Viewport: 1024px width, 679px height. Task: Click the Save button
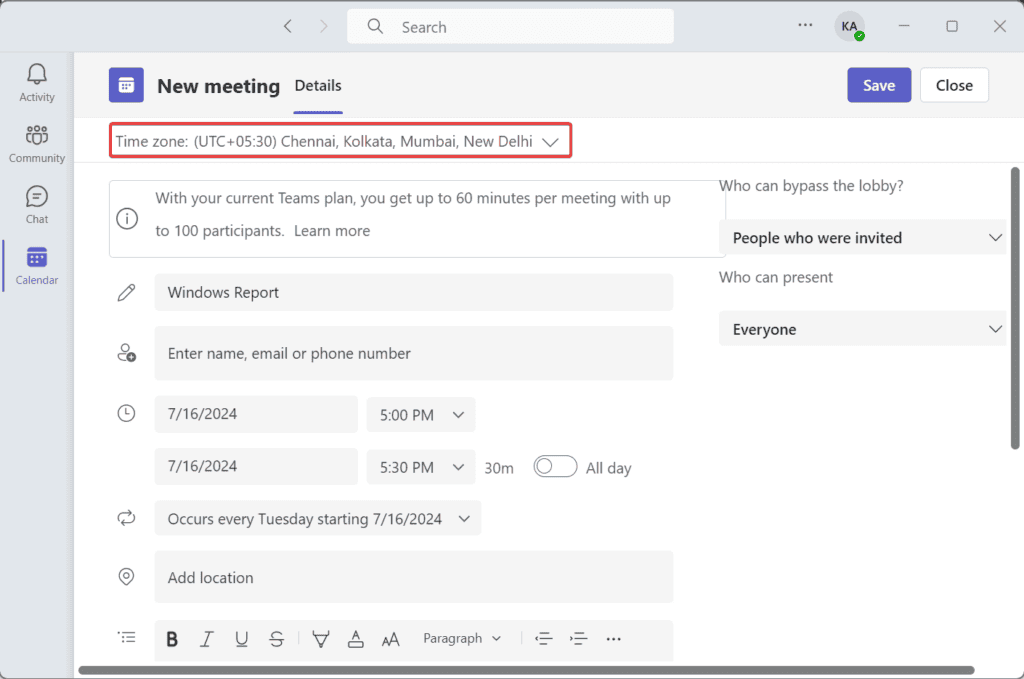click(x=879, y=85)
